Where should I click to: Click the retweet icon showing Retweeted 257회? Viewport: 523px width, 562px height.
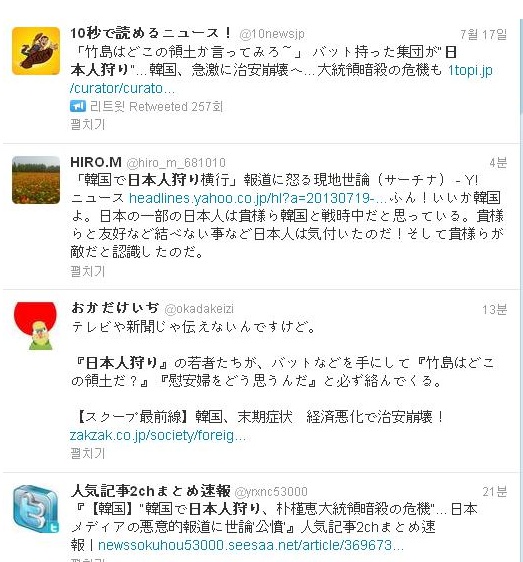(78, 106)
